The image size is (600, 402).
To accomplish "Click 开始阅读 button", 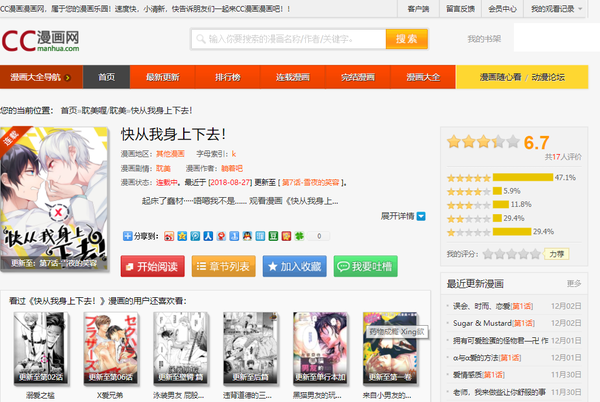I will tap(153, 266).
